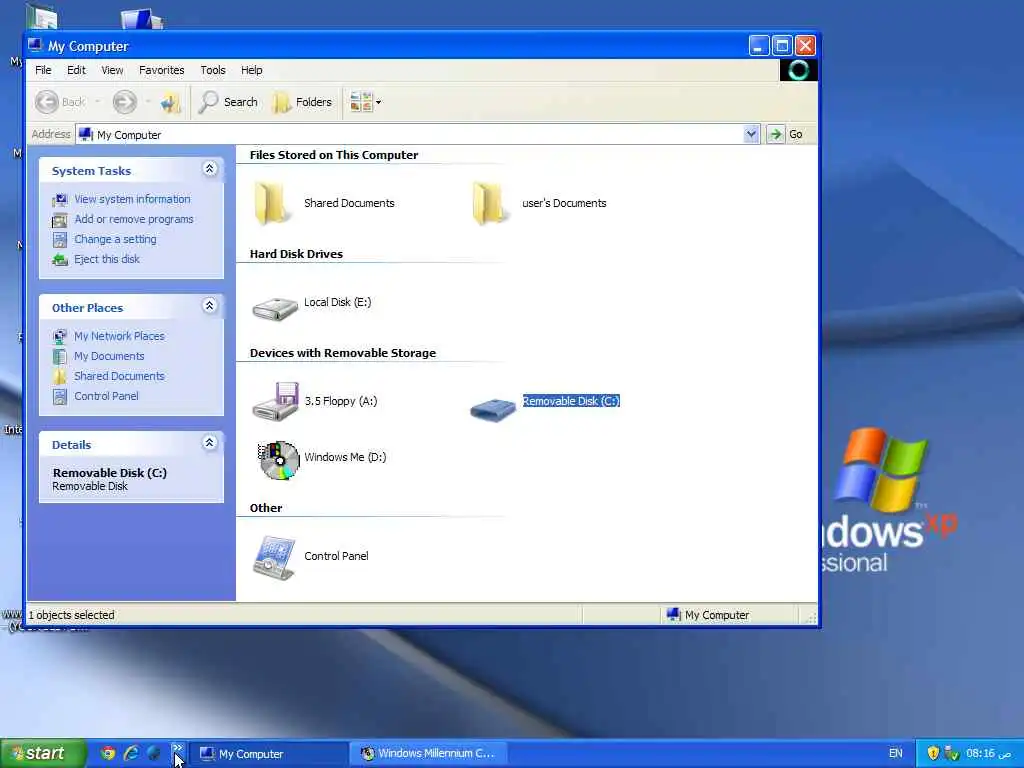Collapse the System Tasks panel
The width and height of the screenshot is (1024, 768).
click(210, 169)
